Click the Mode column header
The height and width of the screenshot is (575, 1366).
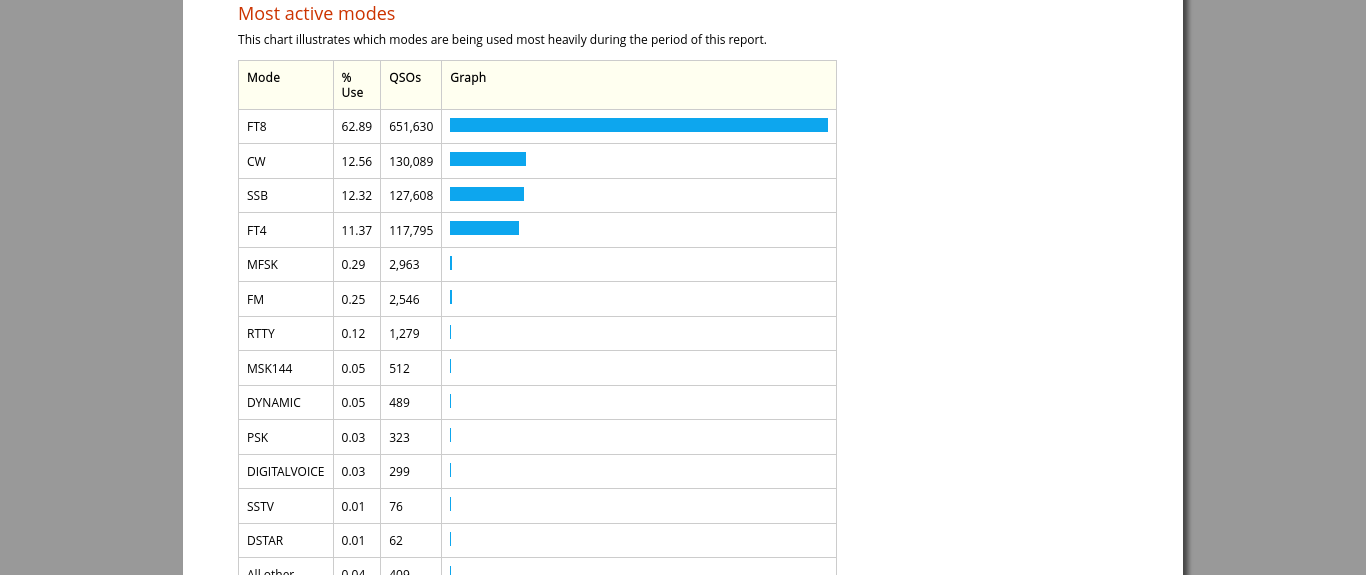click(x=263, y=78)
